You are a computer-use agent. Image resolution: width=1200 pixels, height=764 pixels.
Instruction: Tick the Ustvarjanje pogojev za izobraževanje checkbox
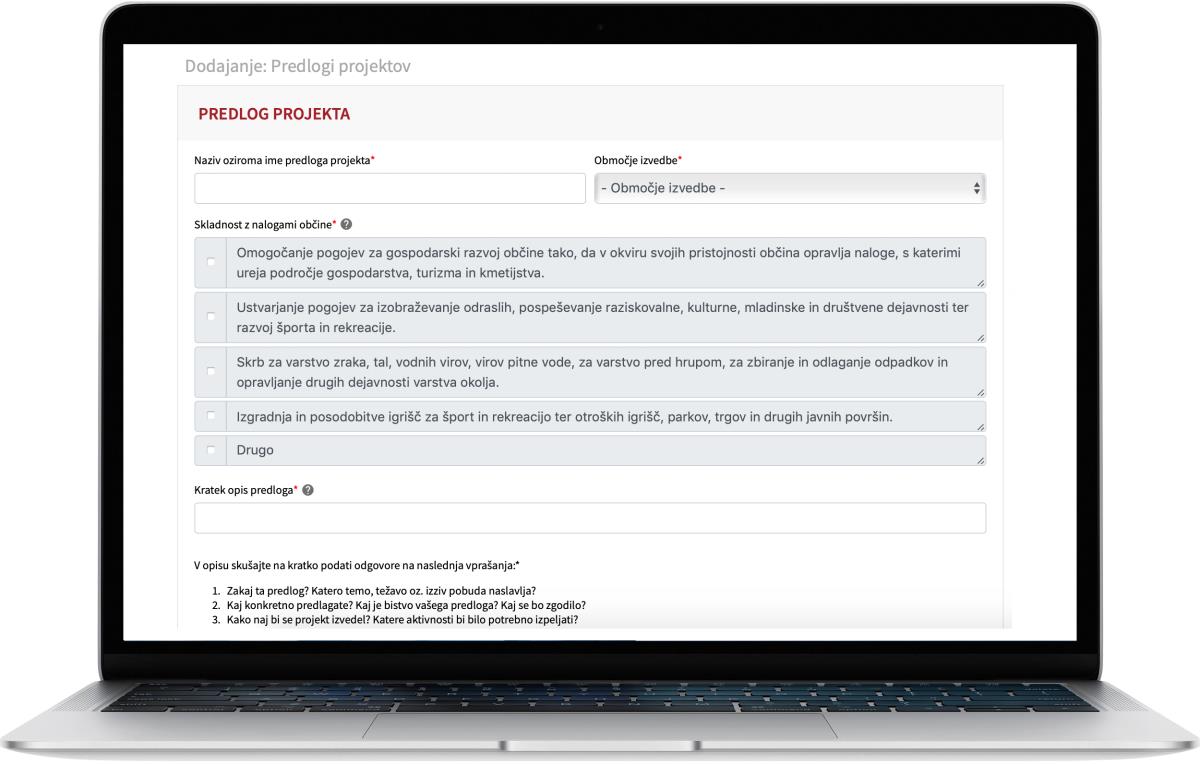point(211,317)
